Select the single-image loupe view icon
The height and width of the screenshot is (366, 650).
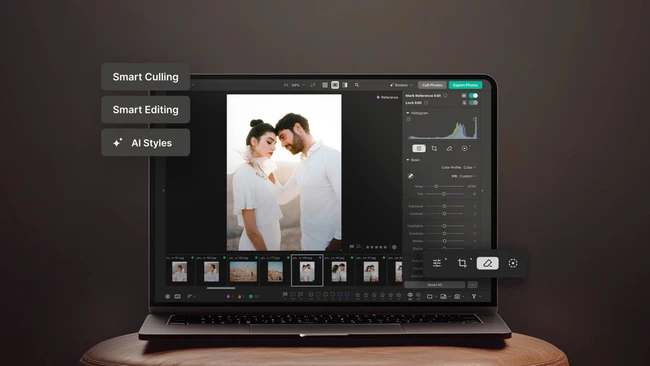click(x=335, y=85)
